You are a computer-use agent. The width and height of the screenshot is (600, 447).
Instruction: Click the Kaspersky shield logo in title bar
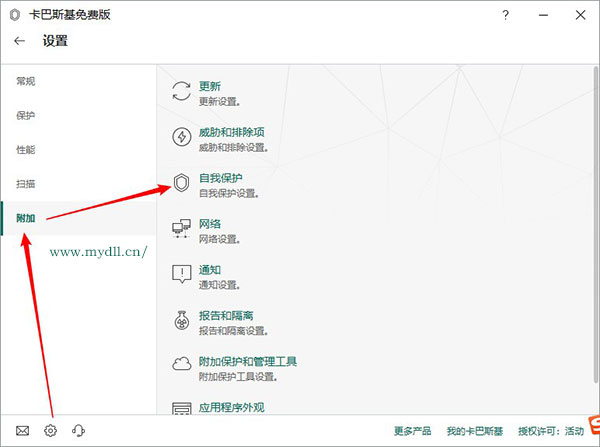point(15,15)
